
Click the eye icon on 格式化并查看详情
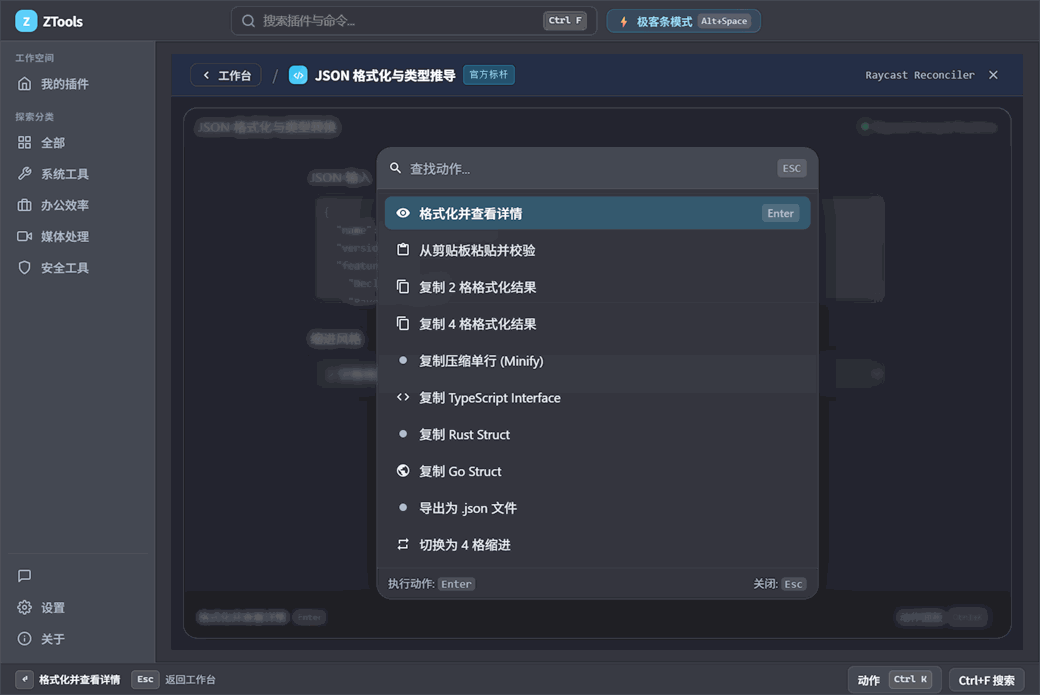tap(403, 214)
